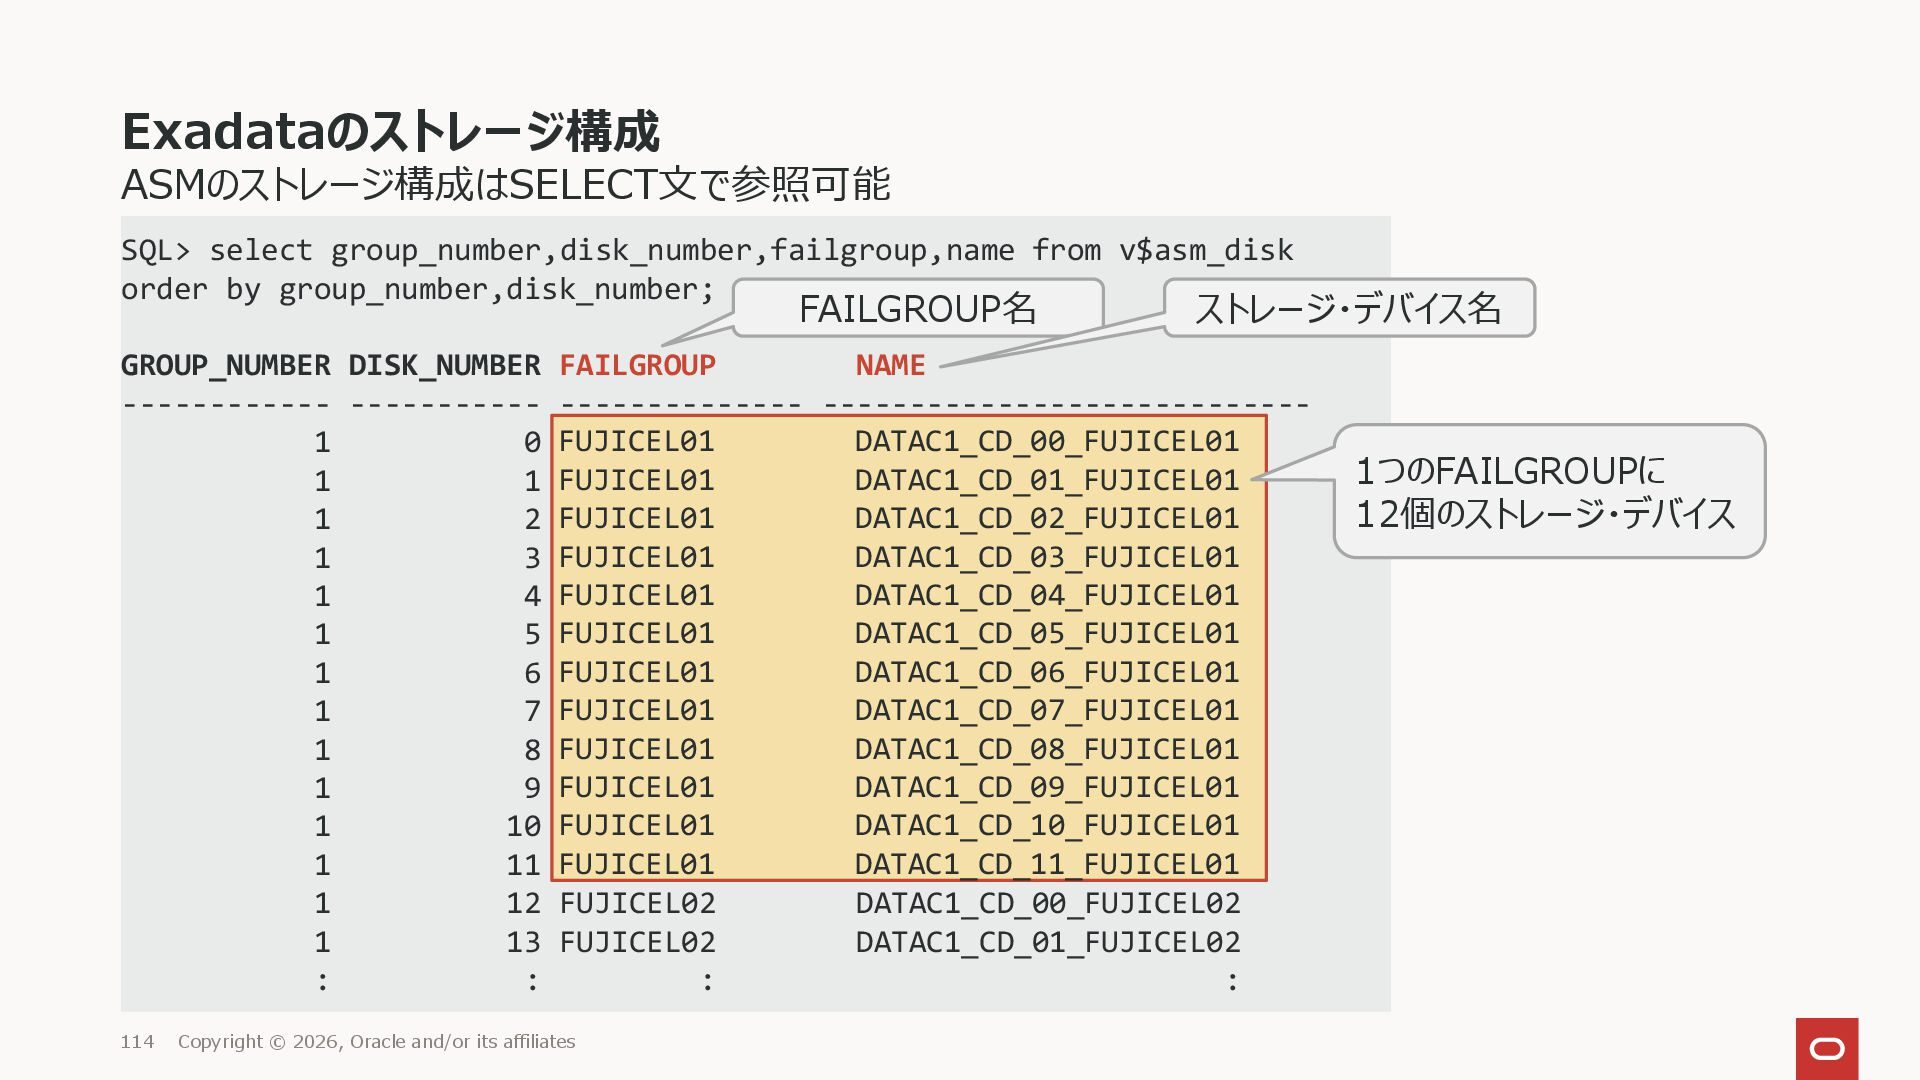Click the red Oracle logo icon
This screenshot has height=1080, width=1920.
pyautogui.click(x=1826, y=1048)
